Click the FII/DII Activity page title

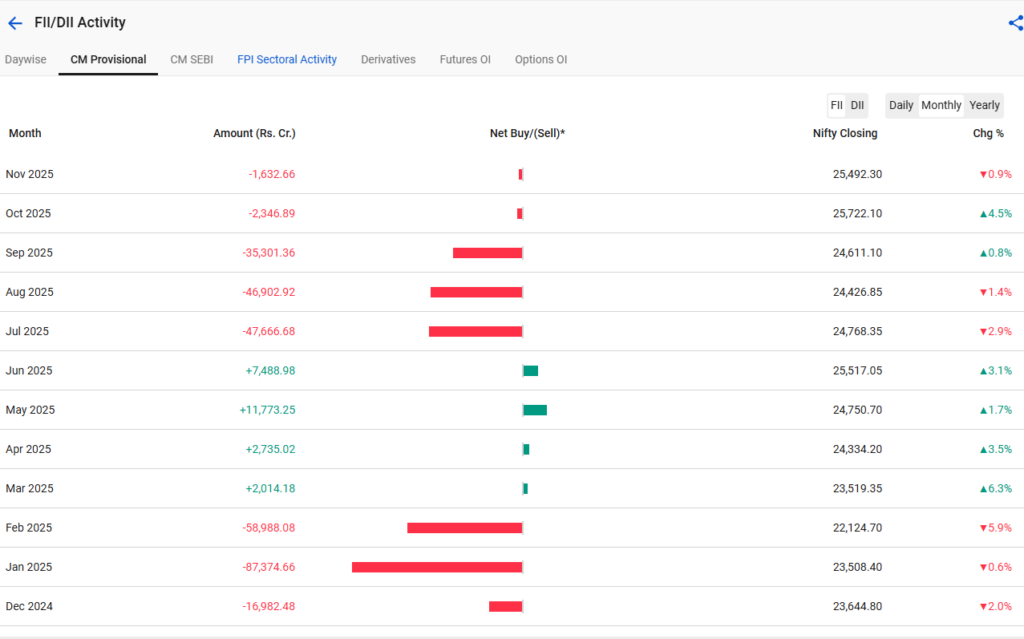pos(80,23)
